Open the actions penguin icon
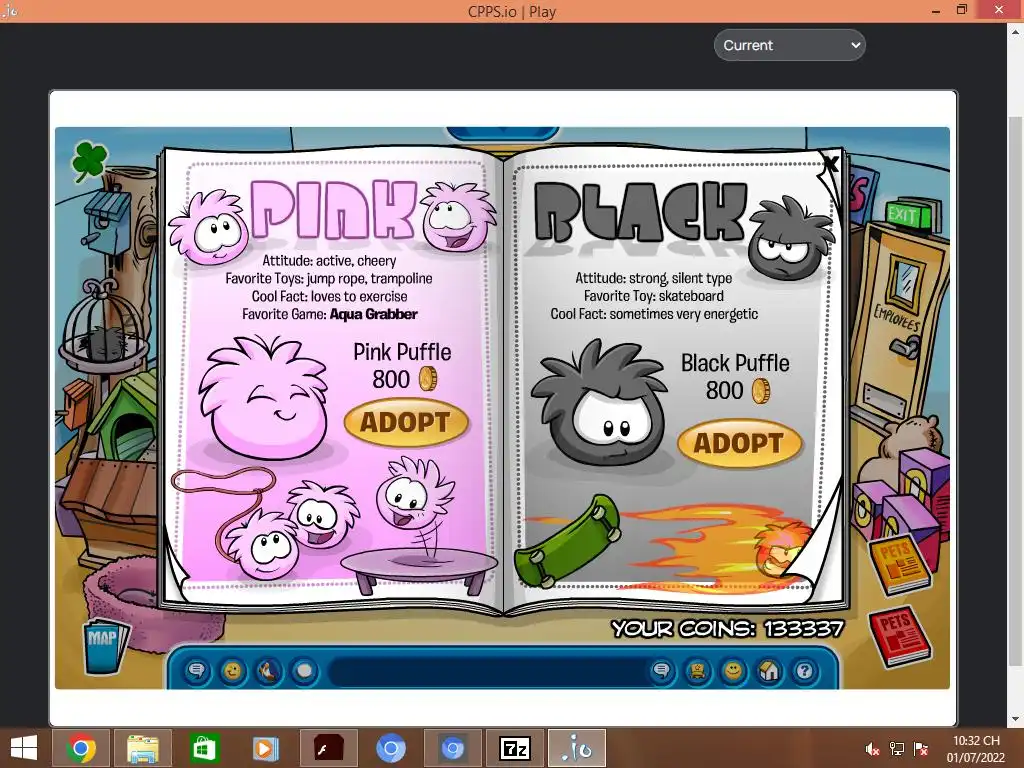This screenshot has height=768, width=1024. pyautogui.click(x=268, y=671)
